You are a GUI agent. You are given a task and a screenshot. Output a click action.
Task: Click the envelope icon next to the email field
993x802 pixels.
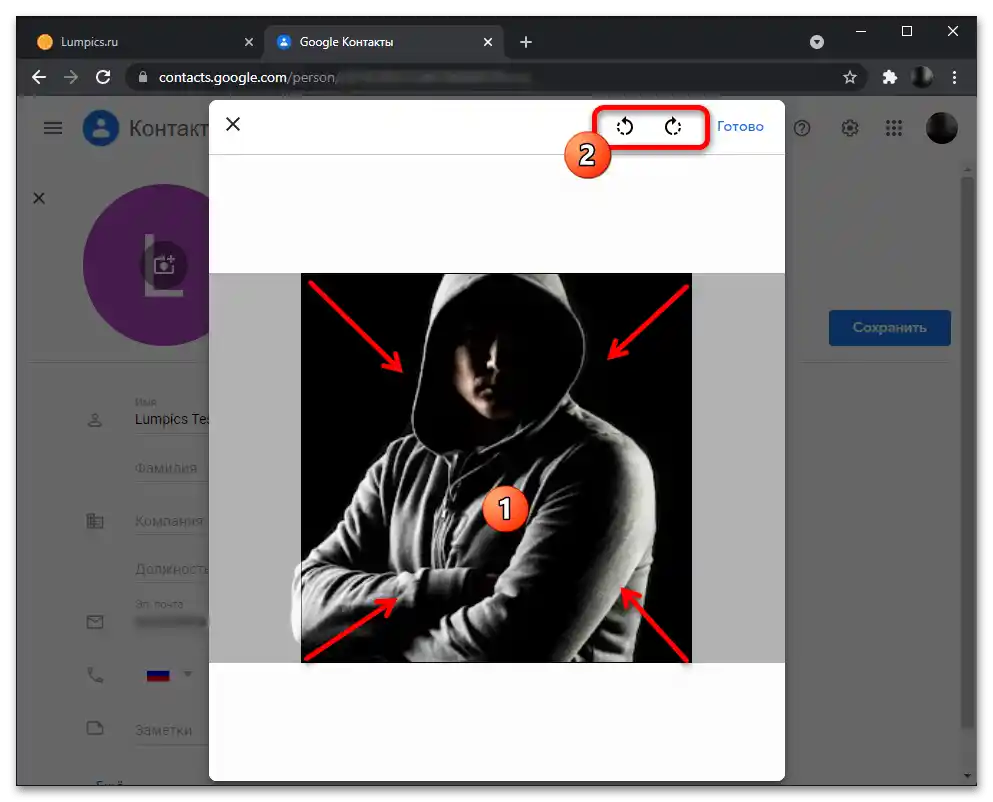click(x=95, y=622)
